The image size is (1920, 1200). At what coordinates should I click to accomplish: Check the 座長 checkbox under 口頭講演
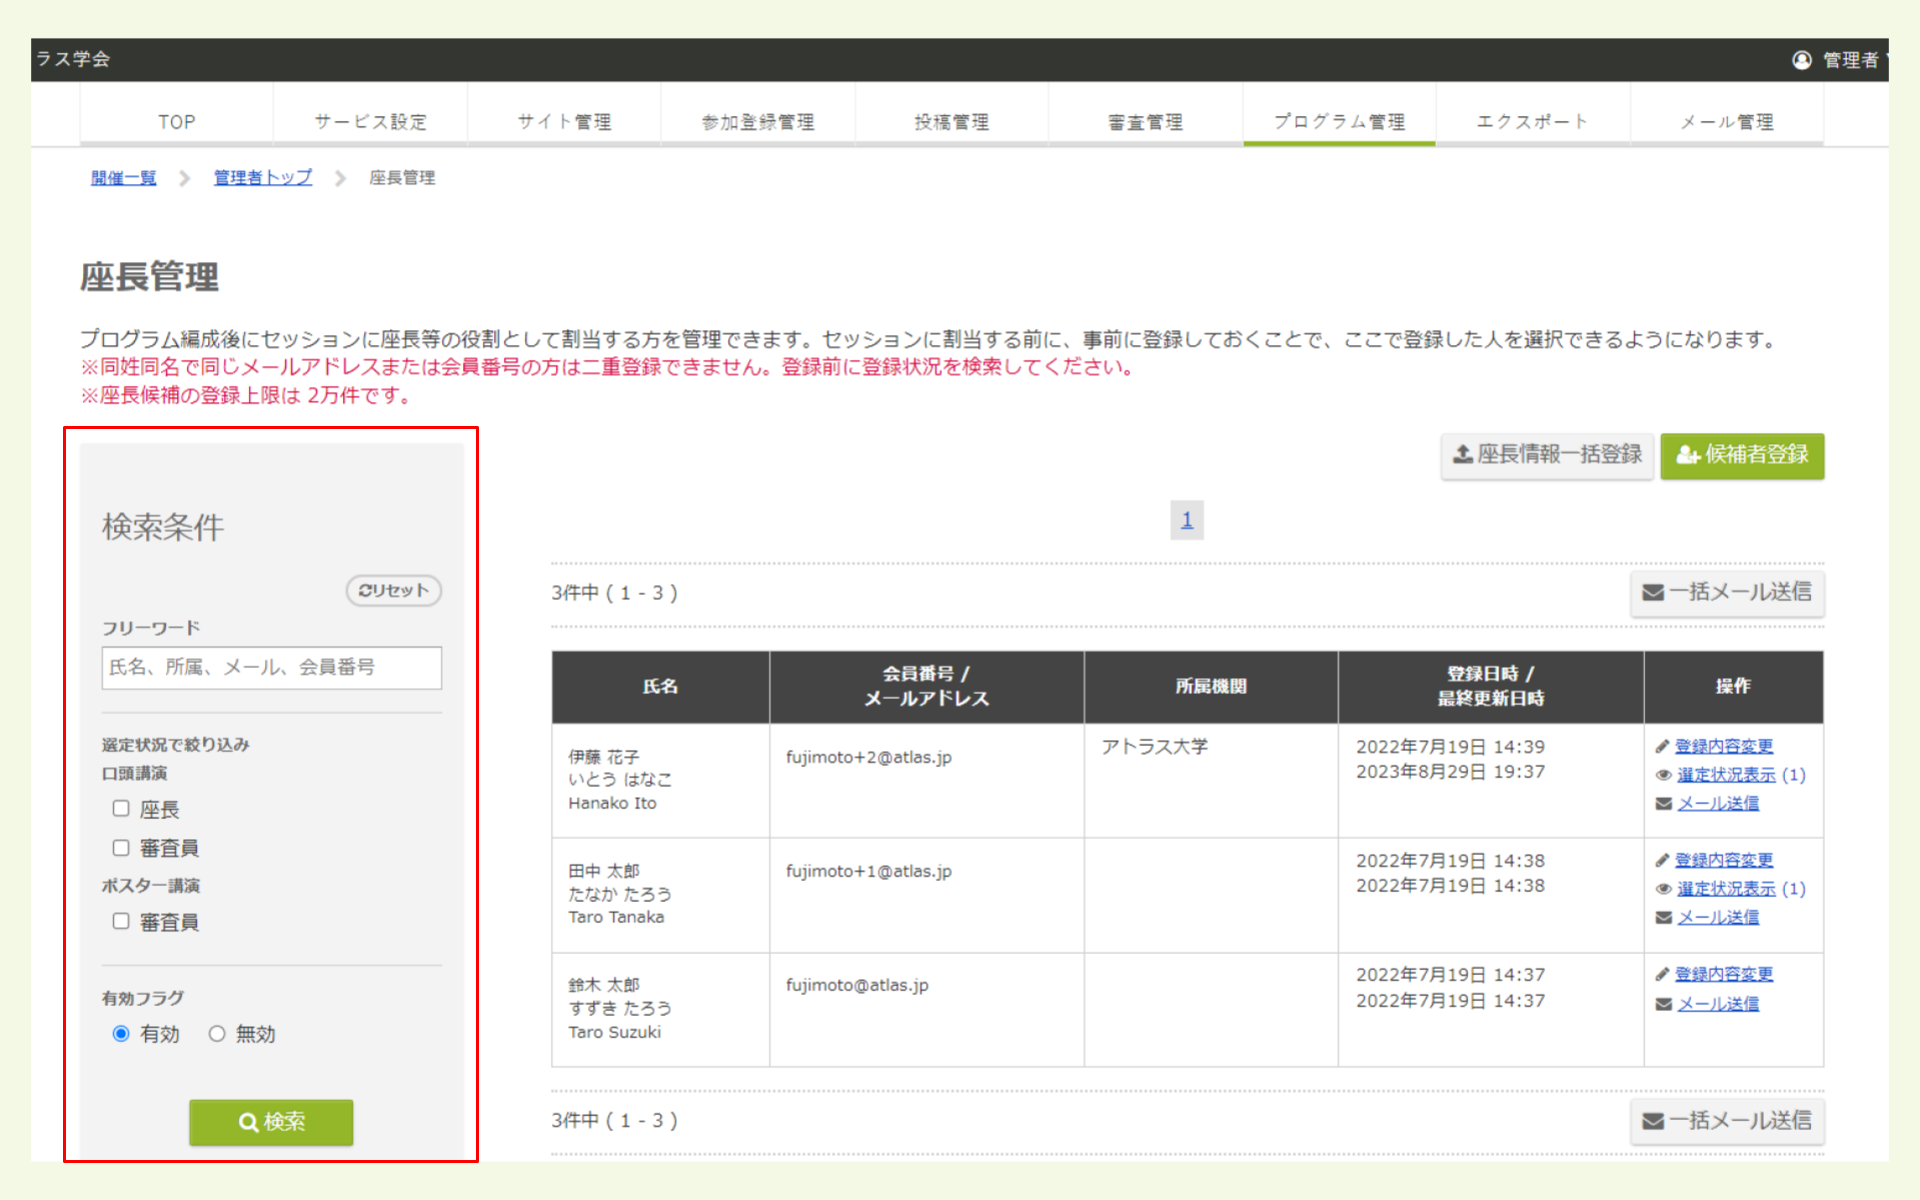point(121,808)
